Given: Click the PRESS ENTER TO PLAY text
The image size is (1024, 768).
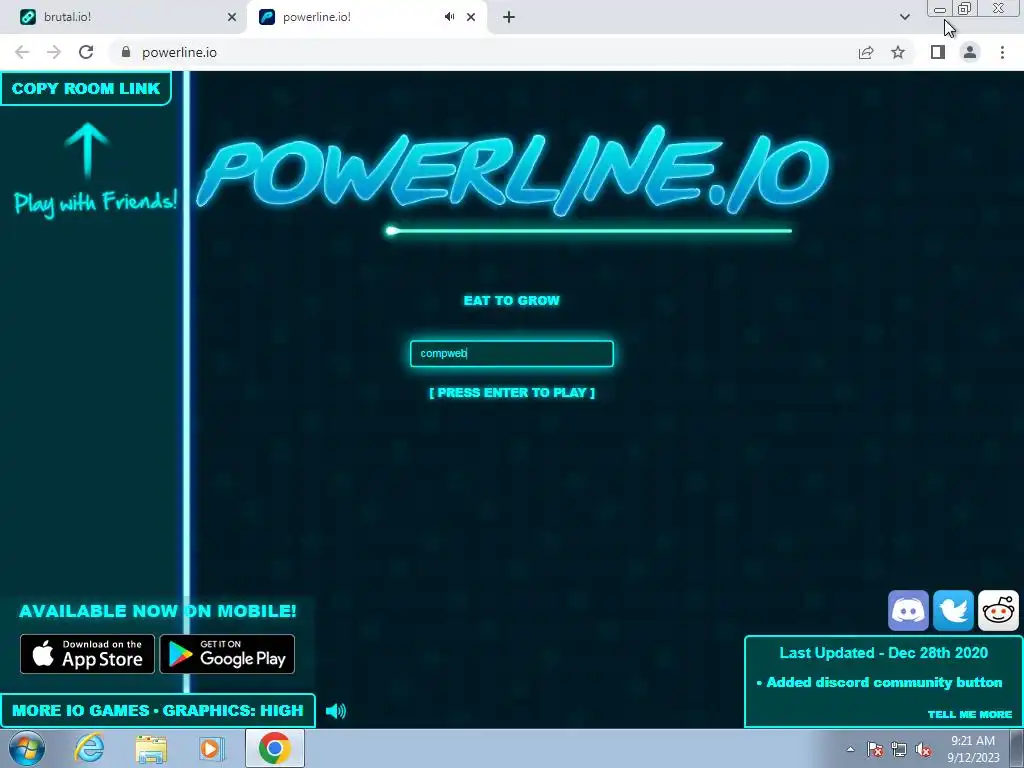Looking at the screenshot, I should (x=512, y=392).
